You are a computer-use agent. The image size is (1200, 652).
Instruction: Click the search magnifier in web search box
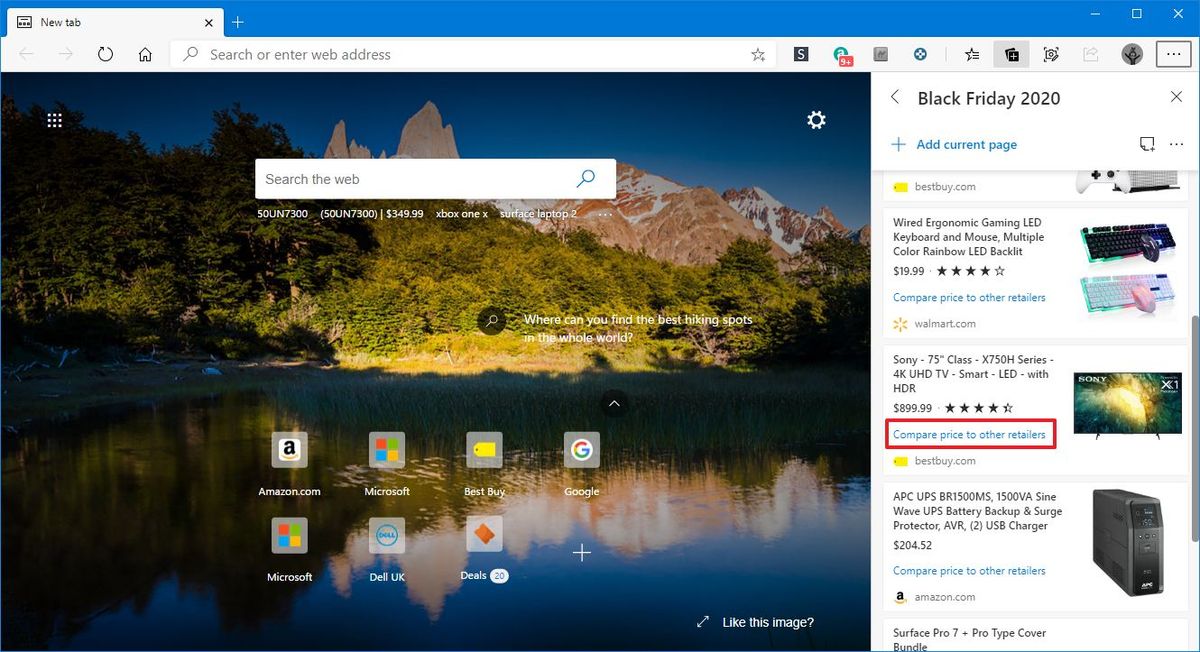[x=586, y=179]
